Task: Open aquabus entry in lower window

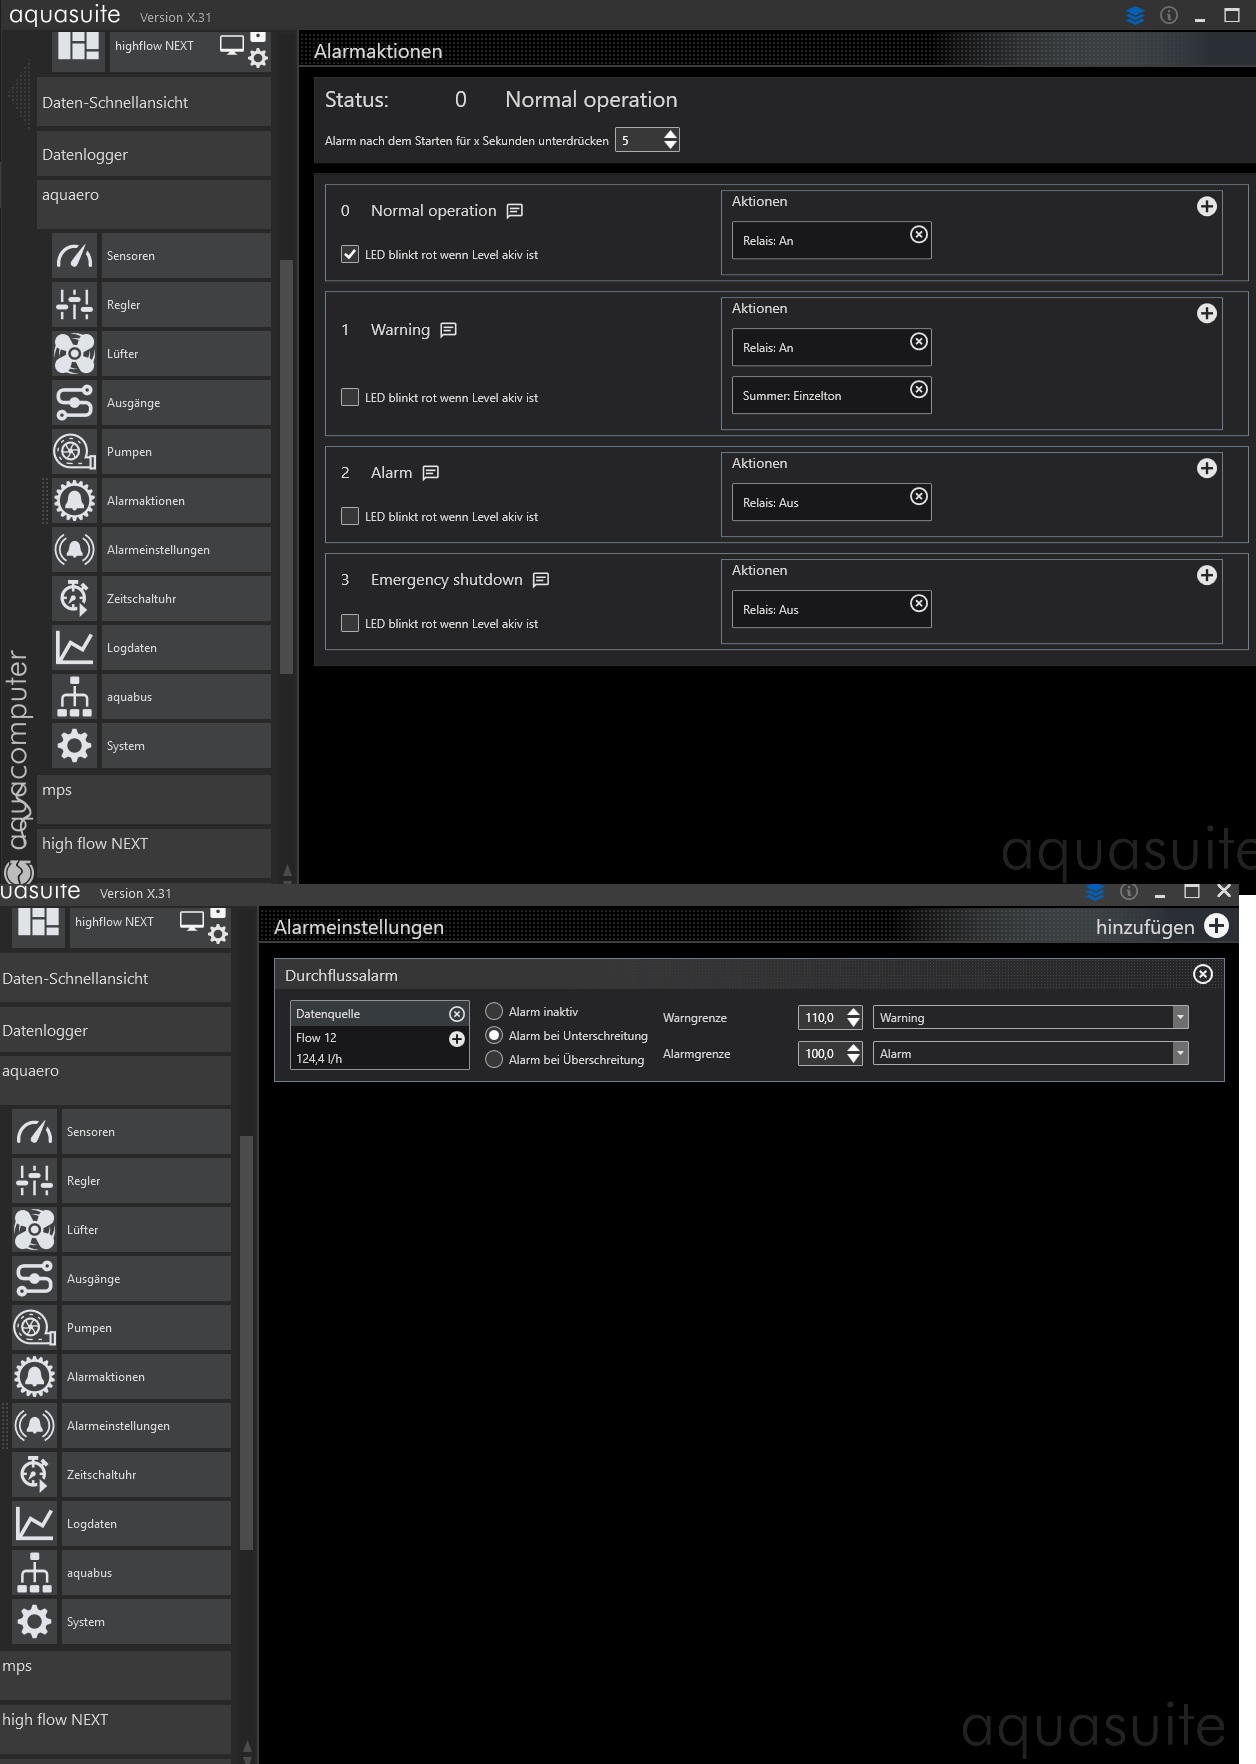Action: [x=146, y=1573]
